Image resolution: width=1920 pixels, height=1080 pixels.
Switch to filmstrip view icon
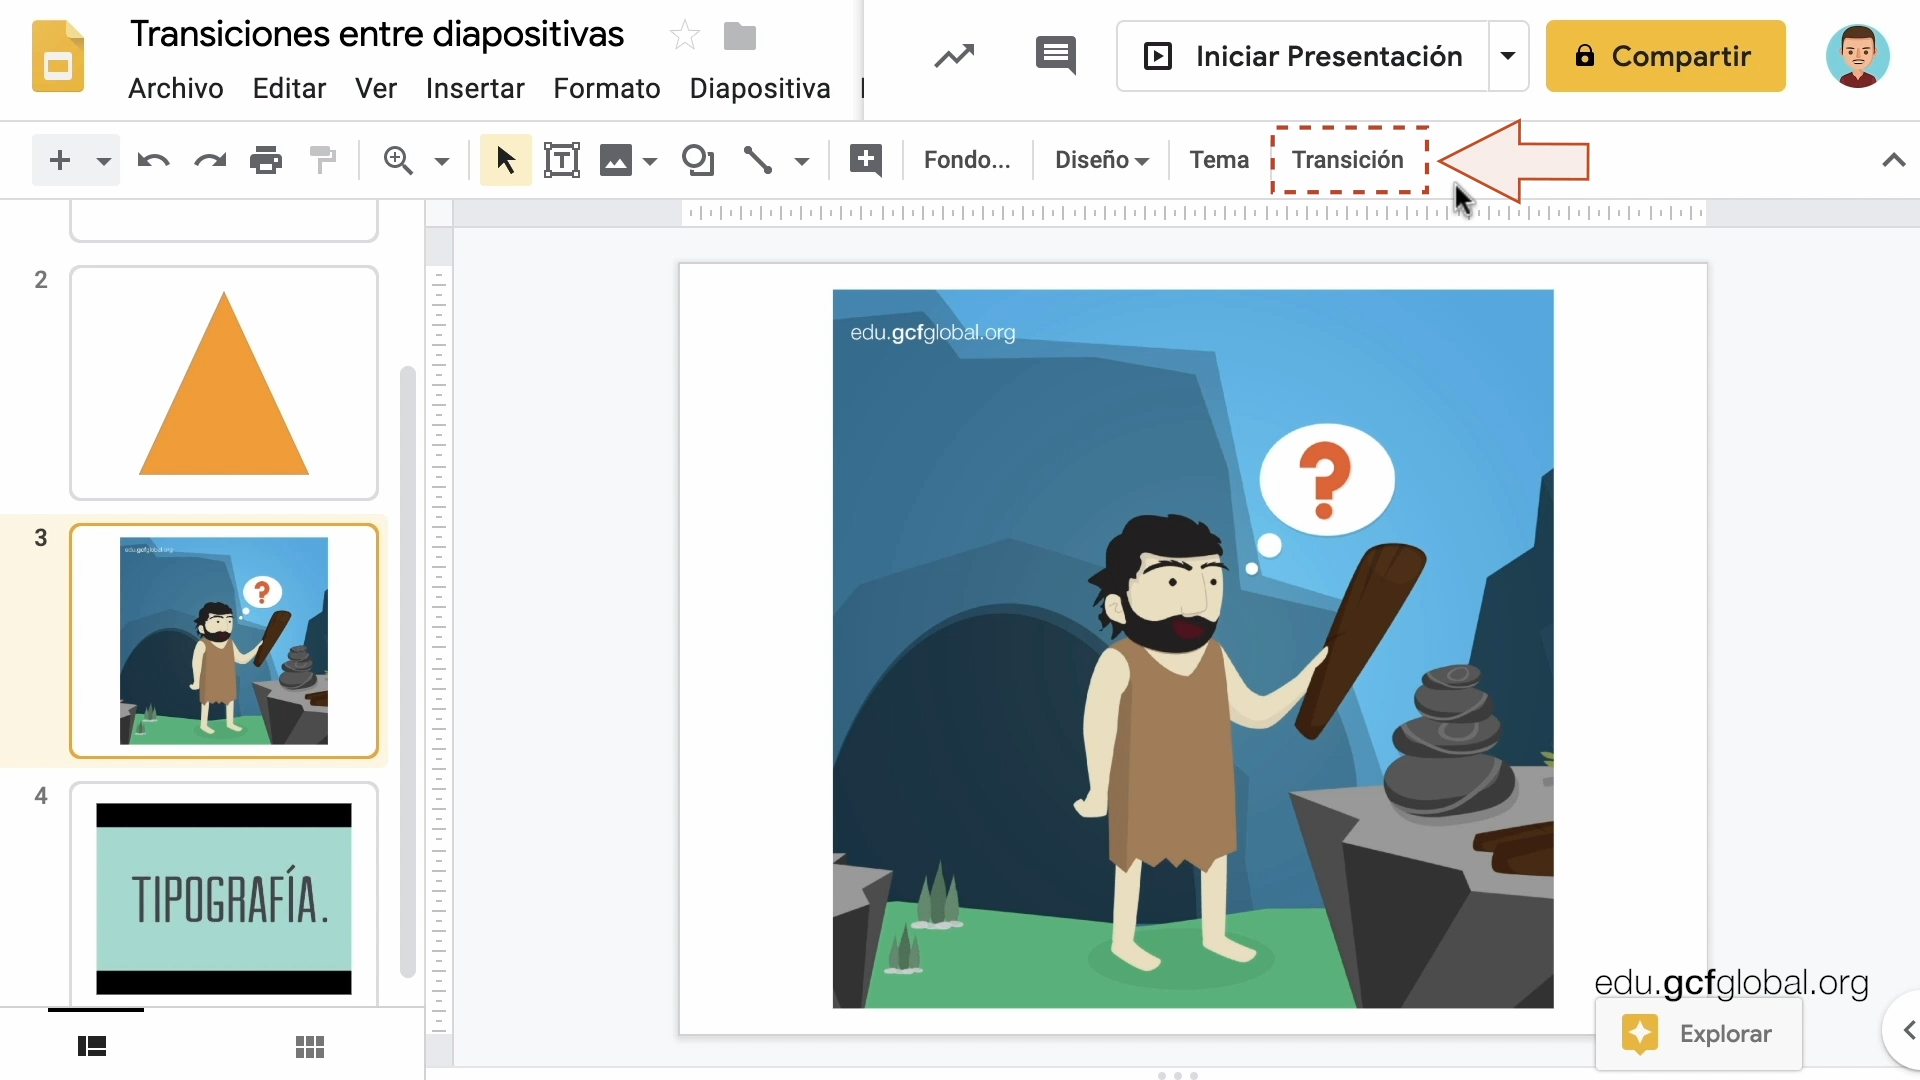[92, 1046]
